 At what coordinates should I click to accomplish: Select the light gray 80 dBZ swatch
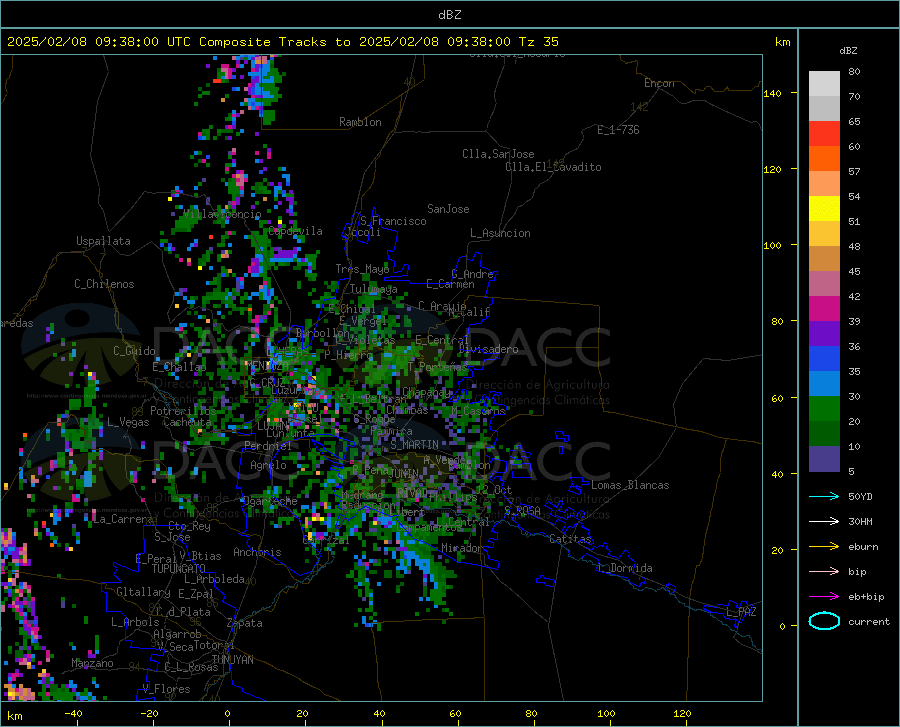[824, 84]
